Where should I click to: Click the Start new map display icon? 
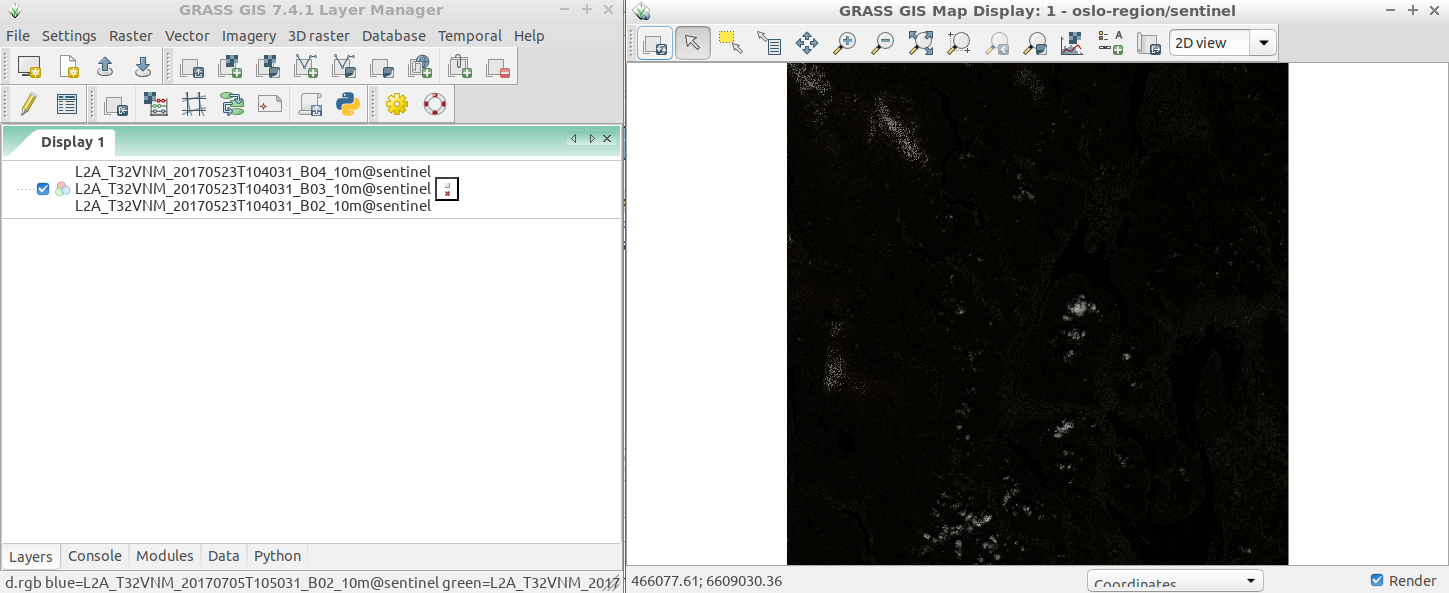click(30, 67)
